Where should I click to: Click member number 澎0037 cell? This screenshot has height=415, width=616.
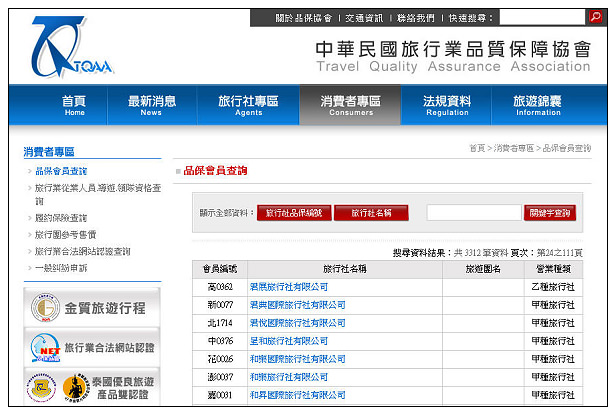[x=220, y=377]
